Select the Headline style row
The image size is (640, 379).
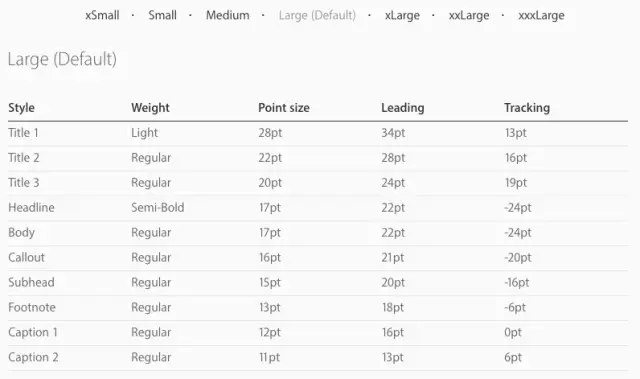[318, 208]
